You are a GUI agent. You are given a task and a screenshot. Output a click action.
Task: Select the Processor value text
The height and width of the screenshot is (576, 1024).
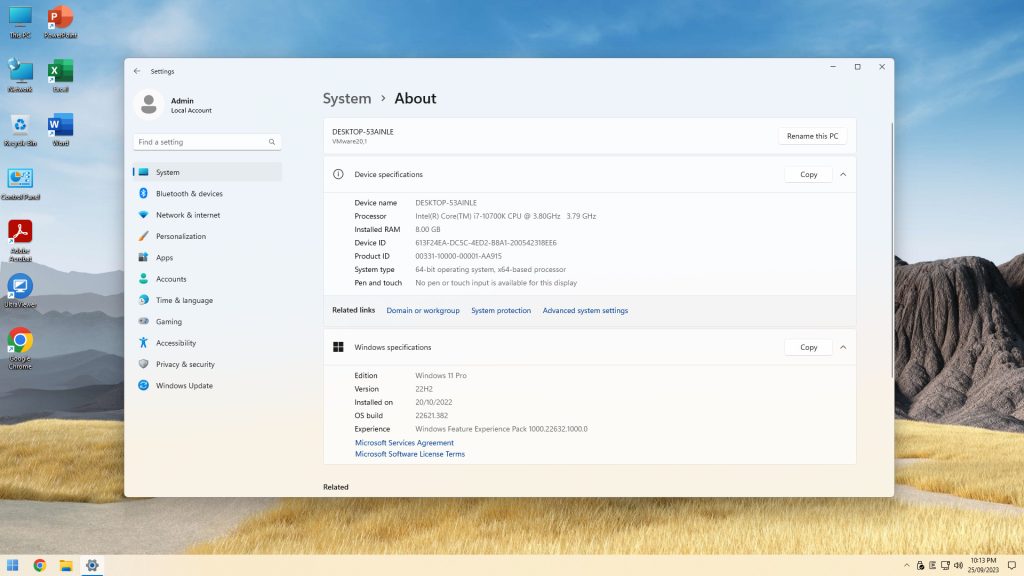coord(505,216)
